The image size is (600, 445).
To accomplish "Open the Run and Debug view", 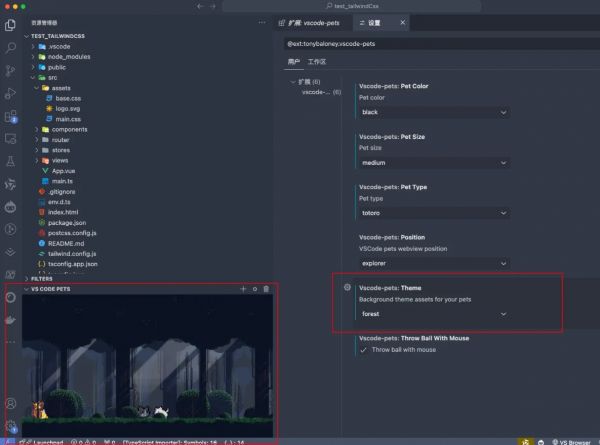I will click(x=11, y=93).
